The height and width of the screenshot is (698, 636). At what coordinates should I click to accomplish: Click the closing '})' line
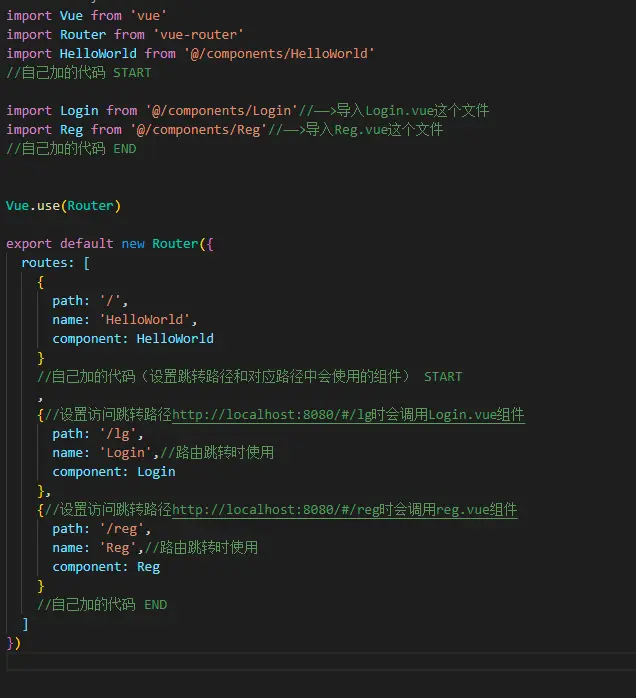click(x=13, y=643)
